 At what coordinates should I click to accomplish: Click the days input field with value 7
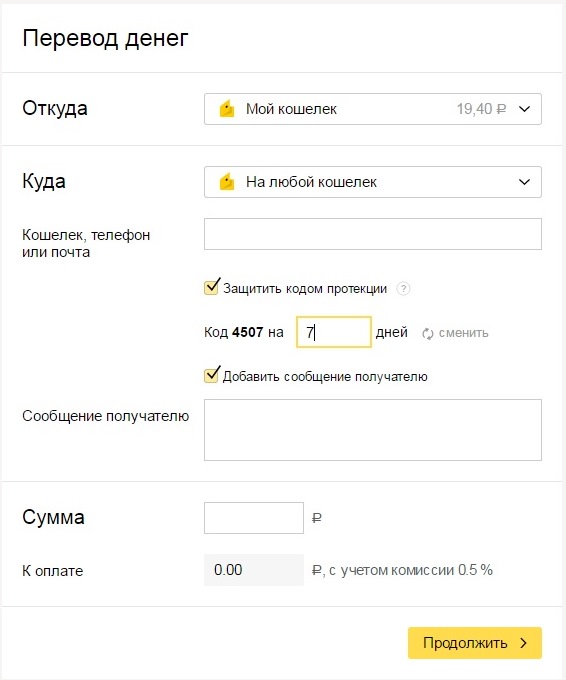coord(334,332)
